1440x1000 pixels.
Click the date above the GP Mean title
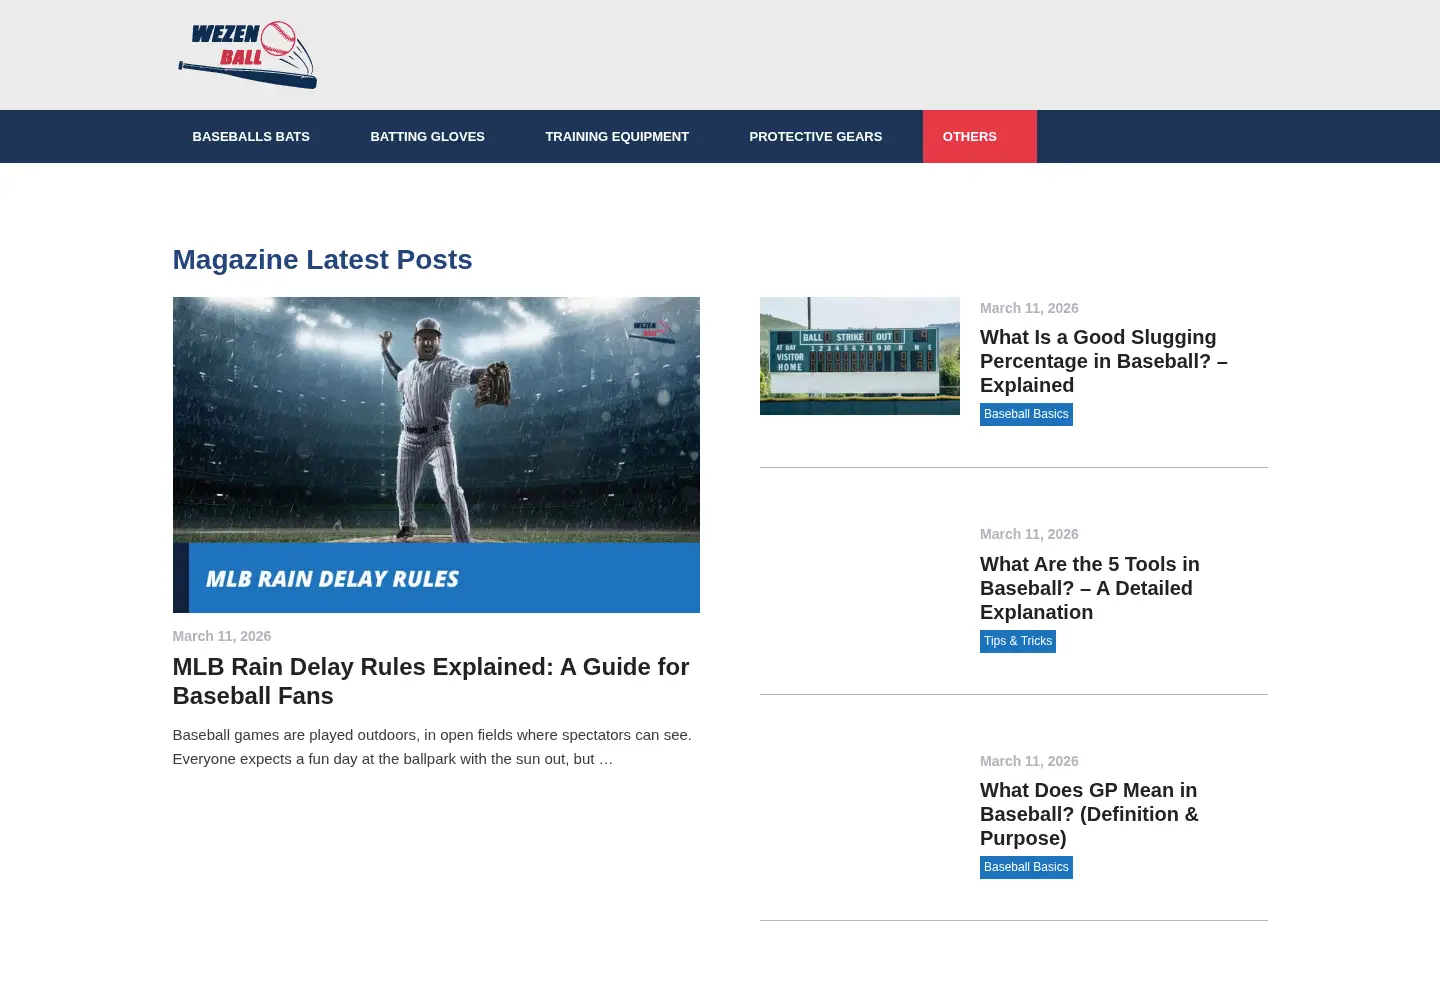(1029, 761)
